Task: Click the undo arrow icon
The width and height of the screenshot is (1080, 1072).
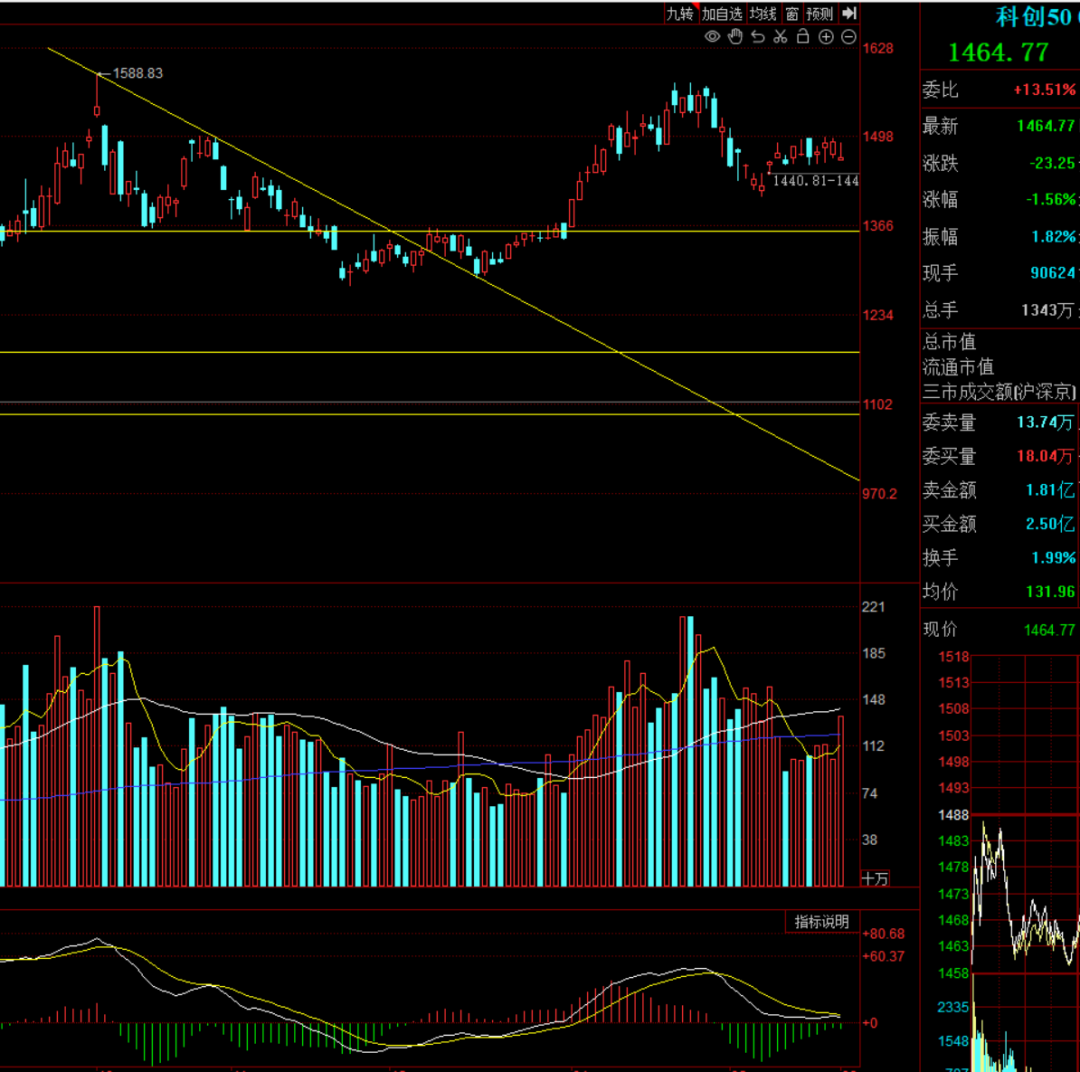Action: click(x=758, y=37)
